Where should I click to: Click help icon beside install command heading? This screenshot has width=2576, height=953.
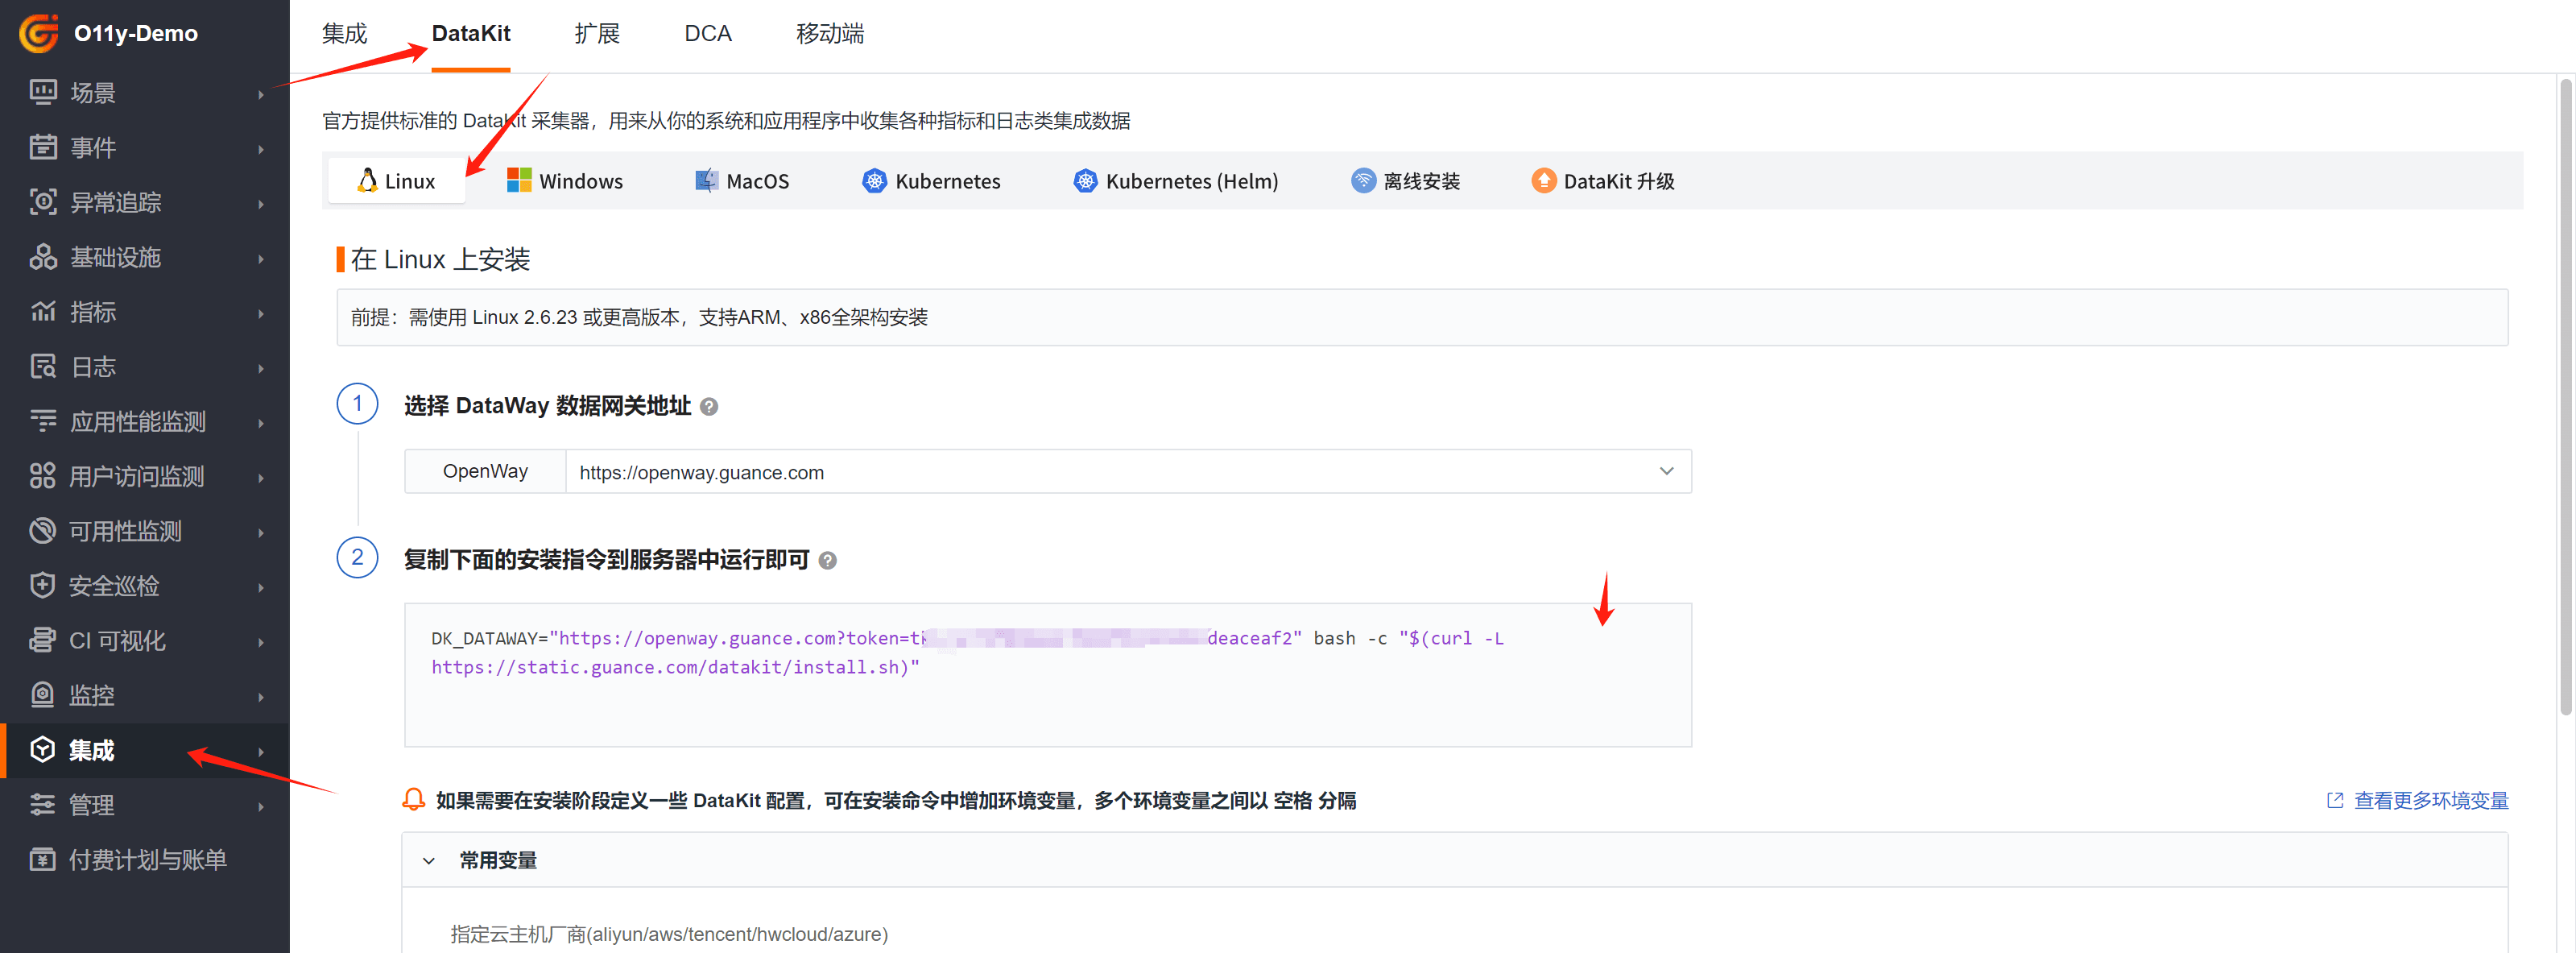827,560
